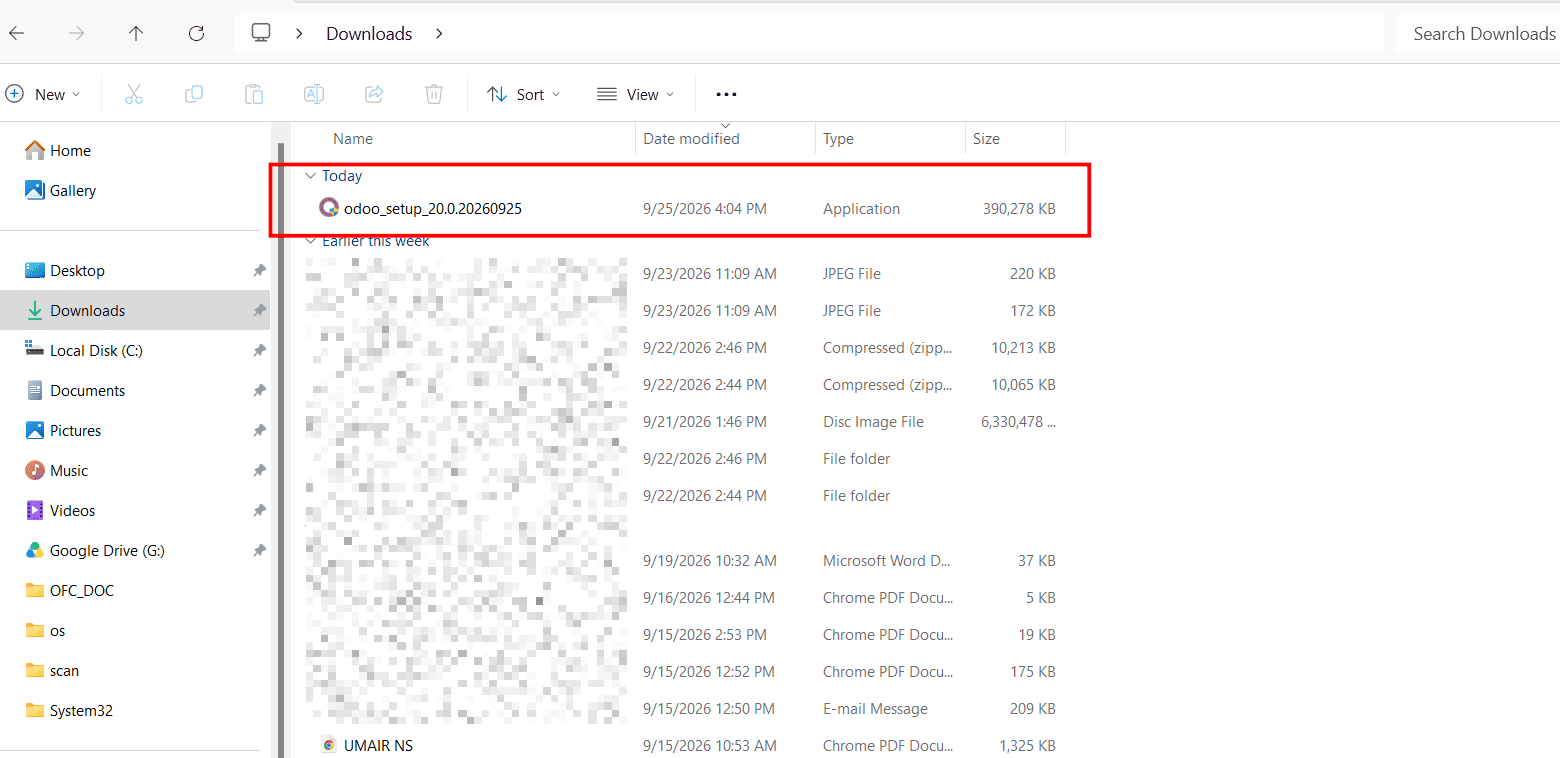Unpin Desktop using its pin icon
The height and width of the screenshot is (758, 1560).
pos(259,270)
